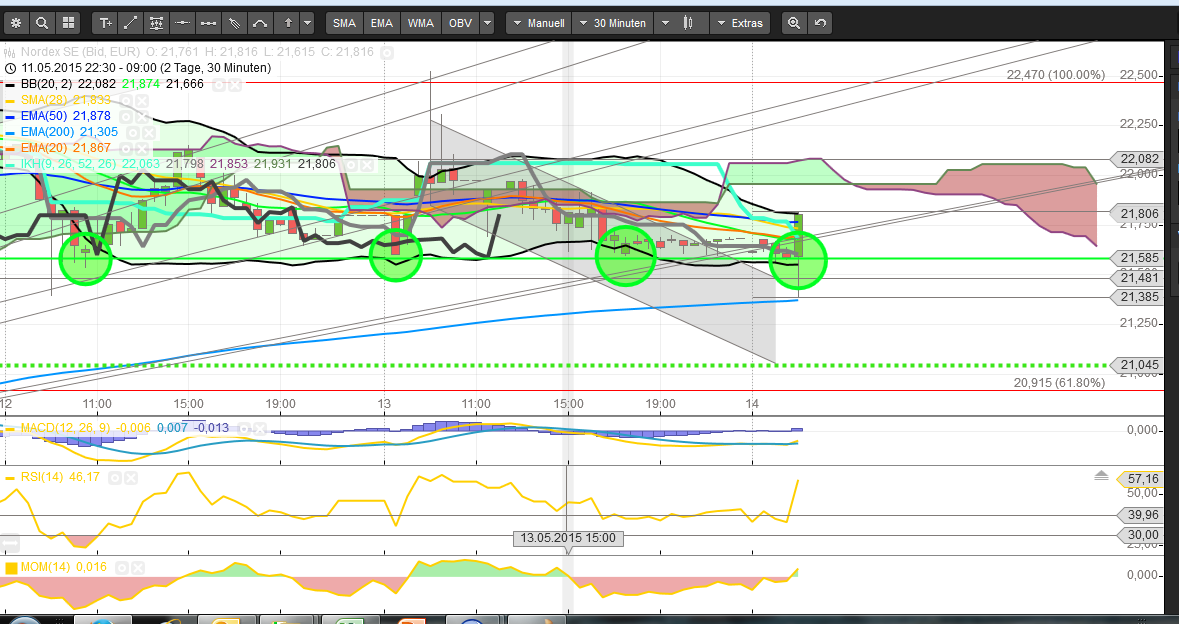The height and width of the screenshot is (624, 1179).
Task: Add WMA indicator from toolbar
Action: tap(421, 23)
